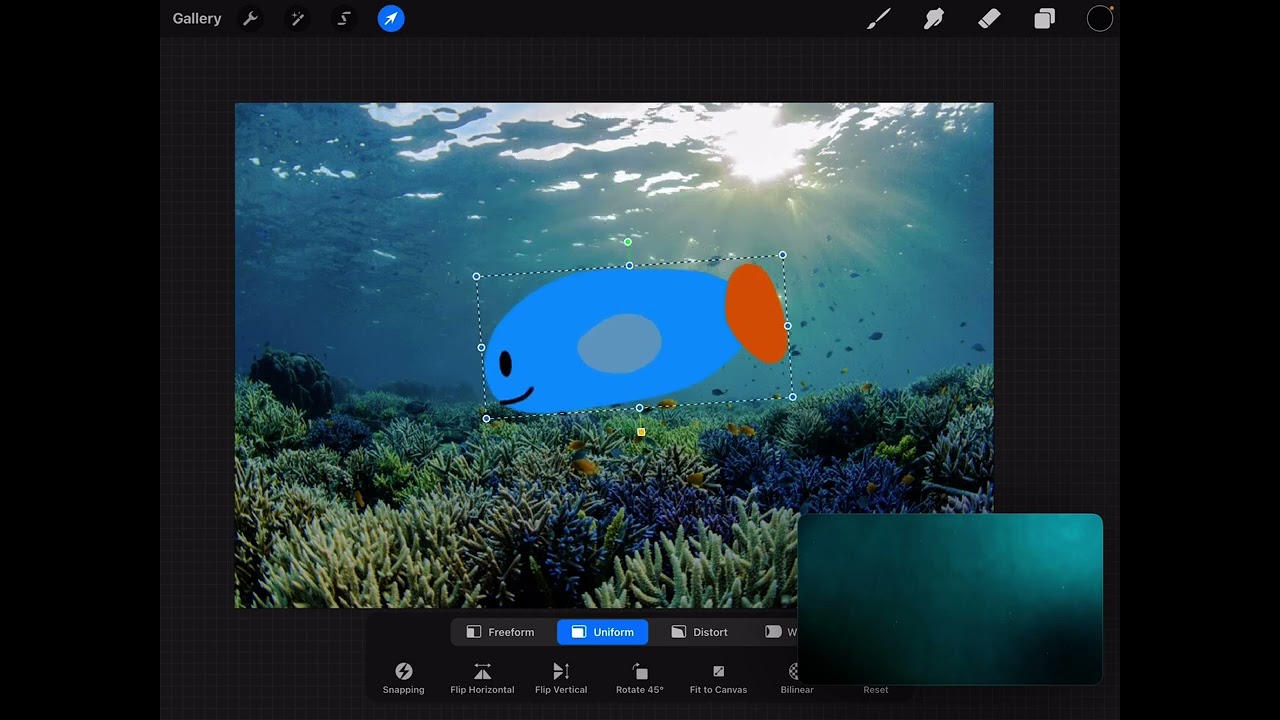Tap the right edge middle transform handle
Screen dimensions: 1280x720
pyautogui.click(x=788, y=326)
